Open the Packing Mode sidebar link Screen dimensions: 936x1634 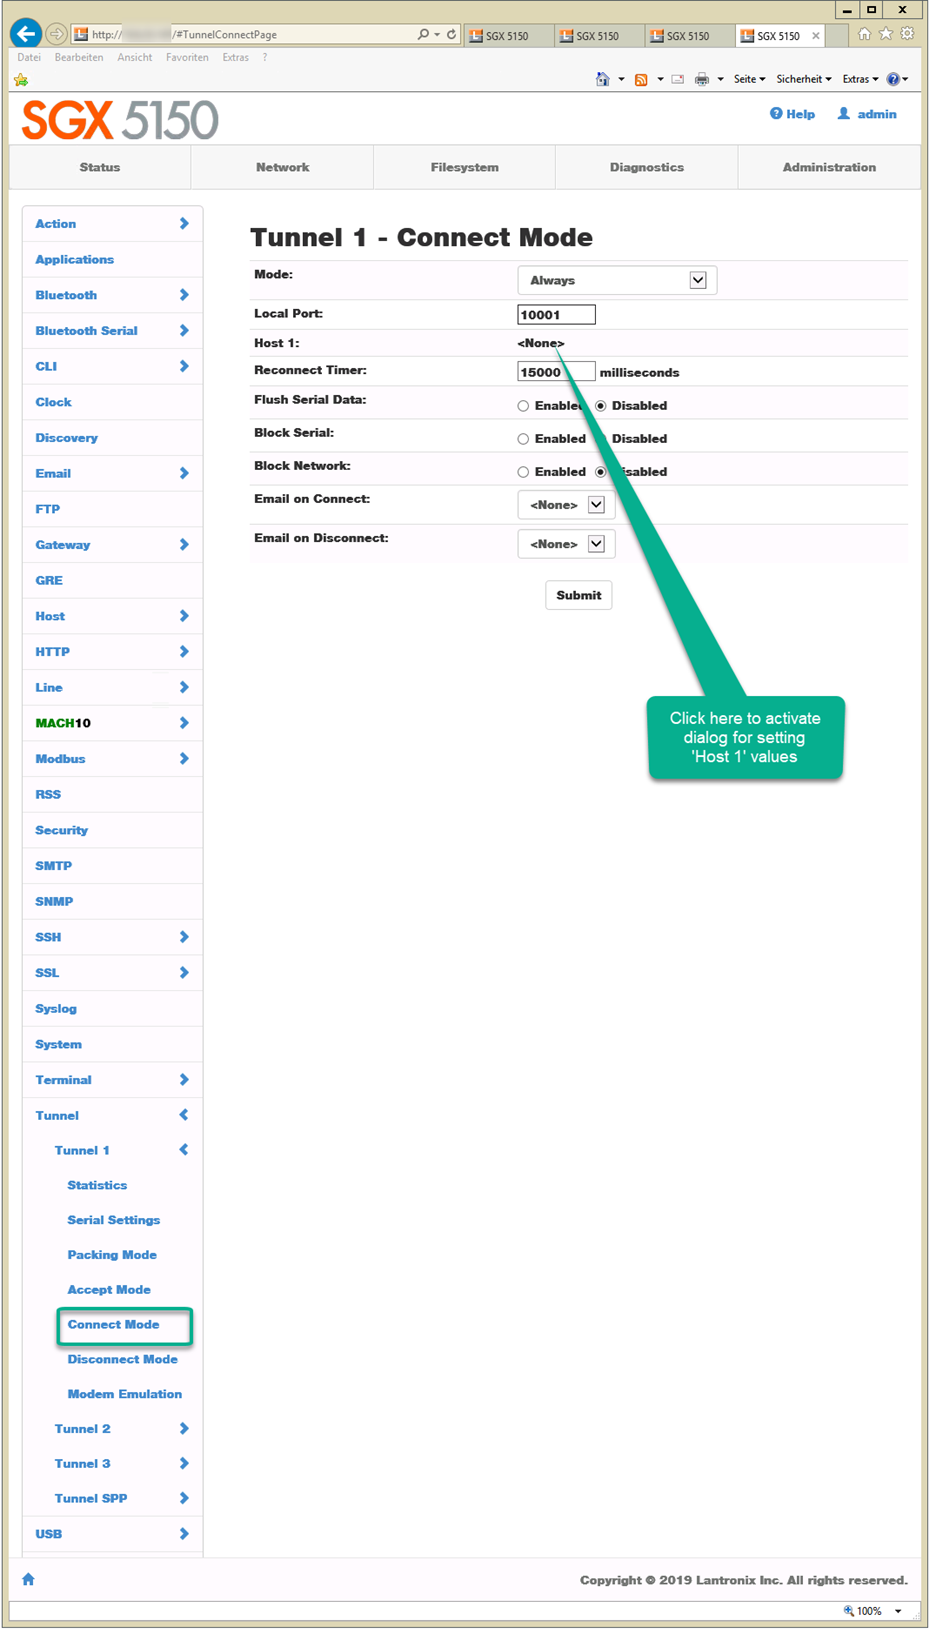click(x=112, y=1255)
